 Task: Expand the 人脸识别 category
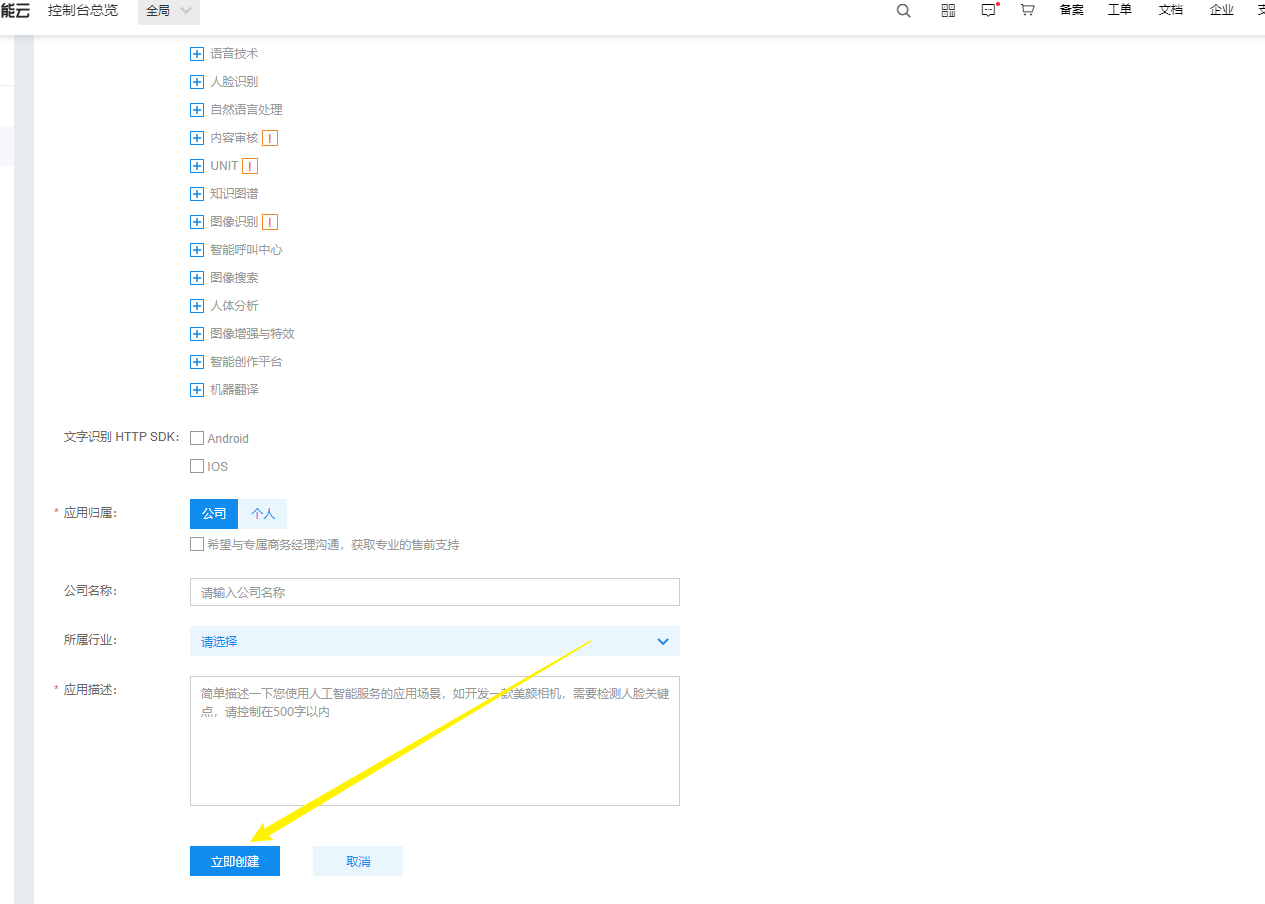click(197, 81)
